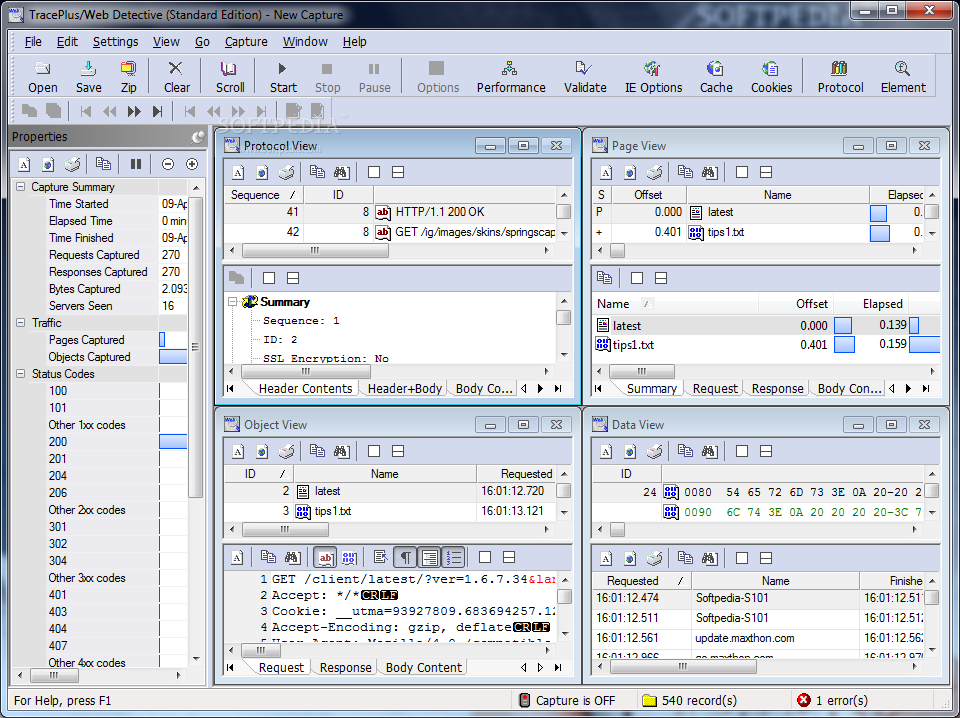Open the Element tool
Viewport: 960px width, 718px height.
[902, 77]
